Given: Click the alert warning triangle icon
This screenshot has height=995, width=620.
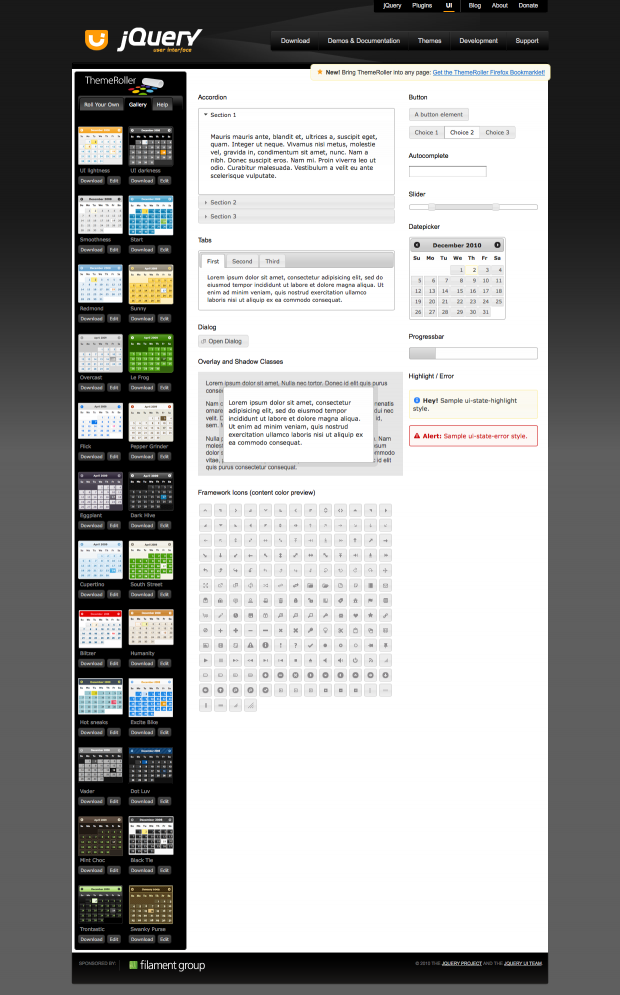Looking at the screenshot, I should coord(250,645).
